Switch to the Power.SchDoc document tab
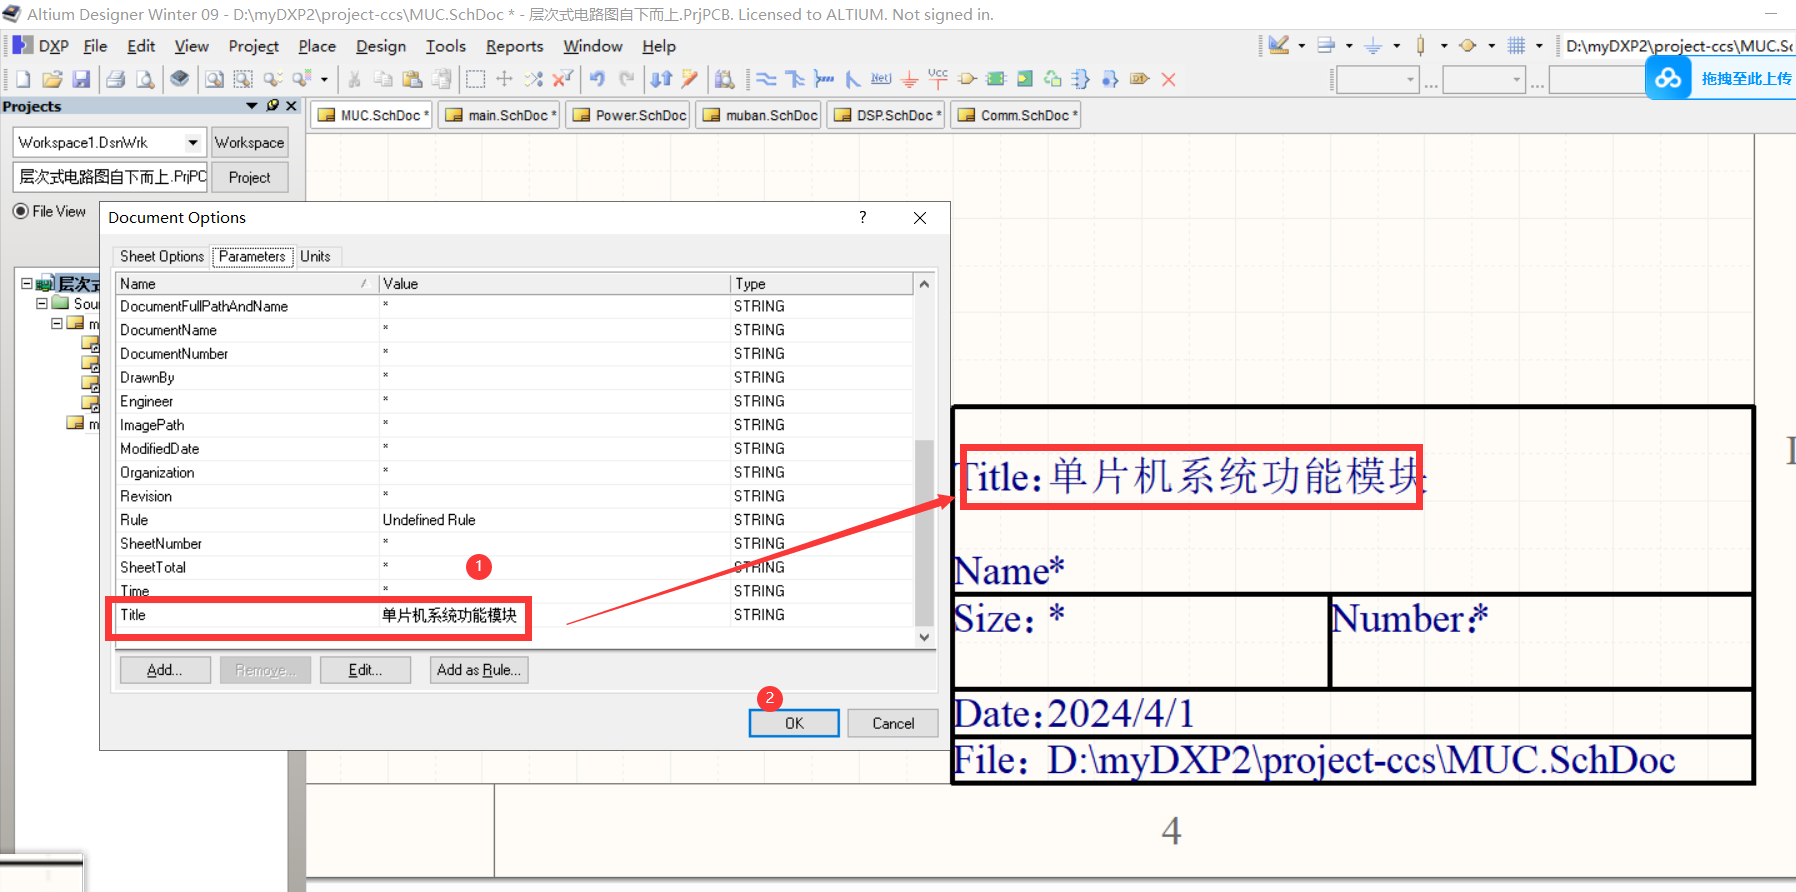The height and width of the screenshot is (892, 1796). (628, 115)
